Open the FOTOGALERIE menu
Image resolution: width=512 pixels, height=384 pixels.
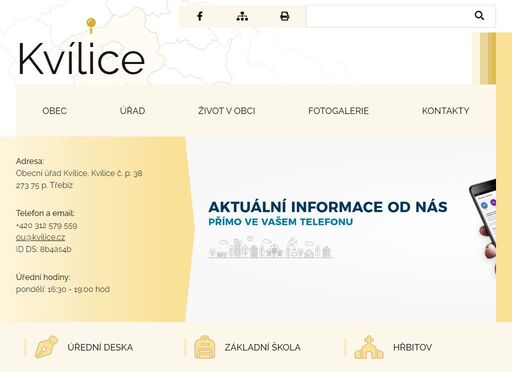coord(338,111)
